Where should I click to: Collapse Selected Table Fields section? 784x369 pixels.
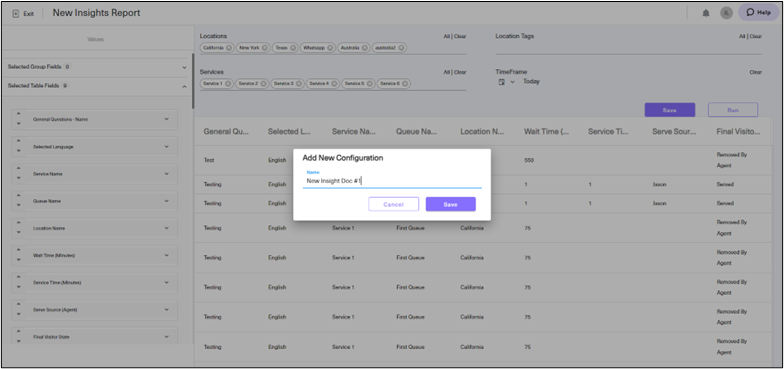click(184, 86)
